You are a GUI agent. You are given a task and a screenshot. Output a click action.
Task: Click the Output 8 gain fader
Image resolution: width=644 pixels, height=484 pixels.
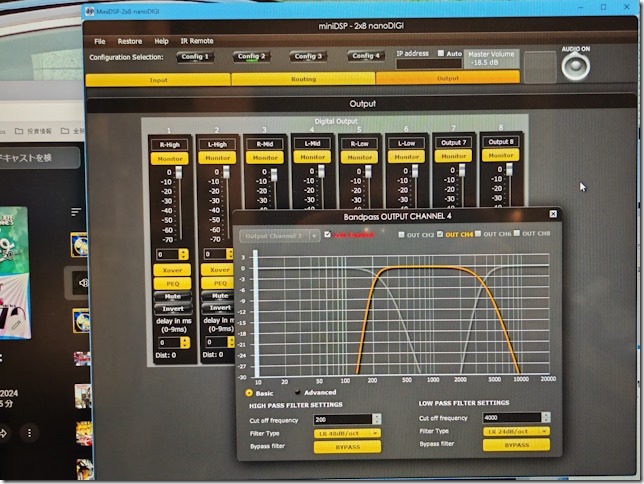coord(509,169)
